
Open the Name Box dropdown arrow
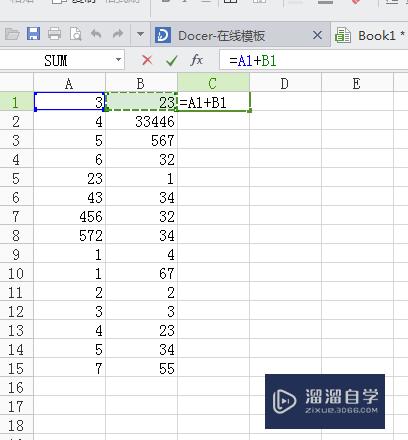pyautogui.click(x=118, y=60)
